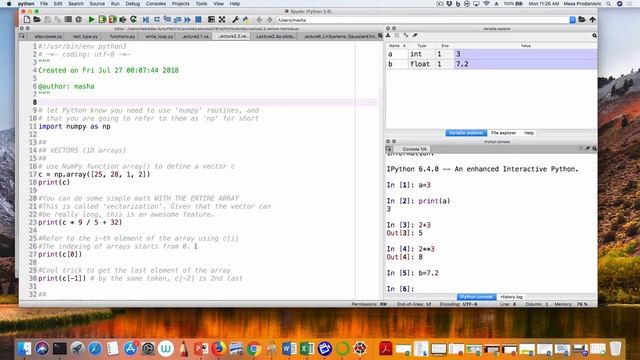Select the IPython console tab
640x360 pixels.
coord(476,297)
